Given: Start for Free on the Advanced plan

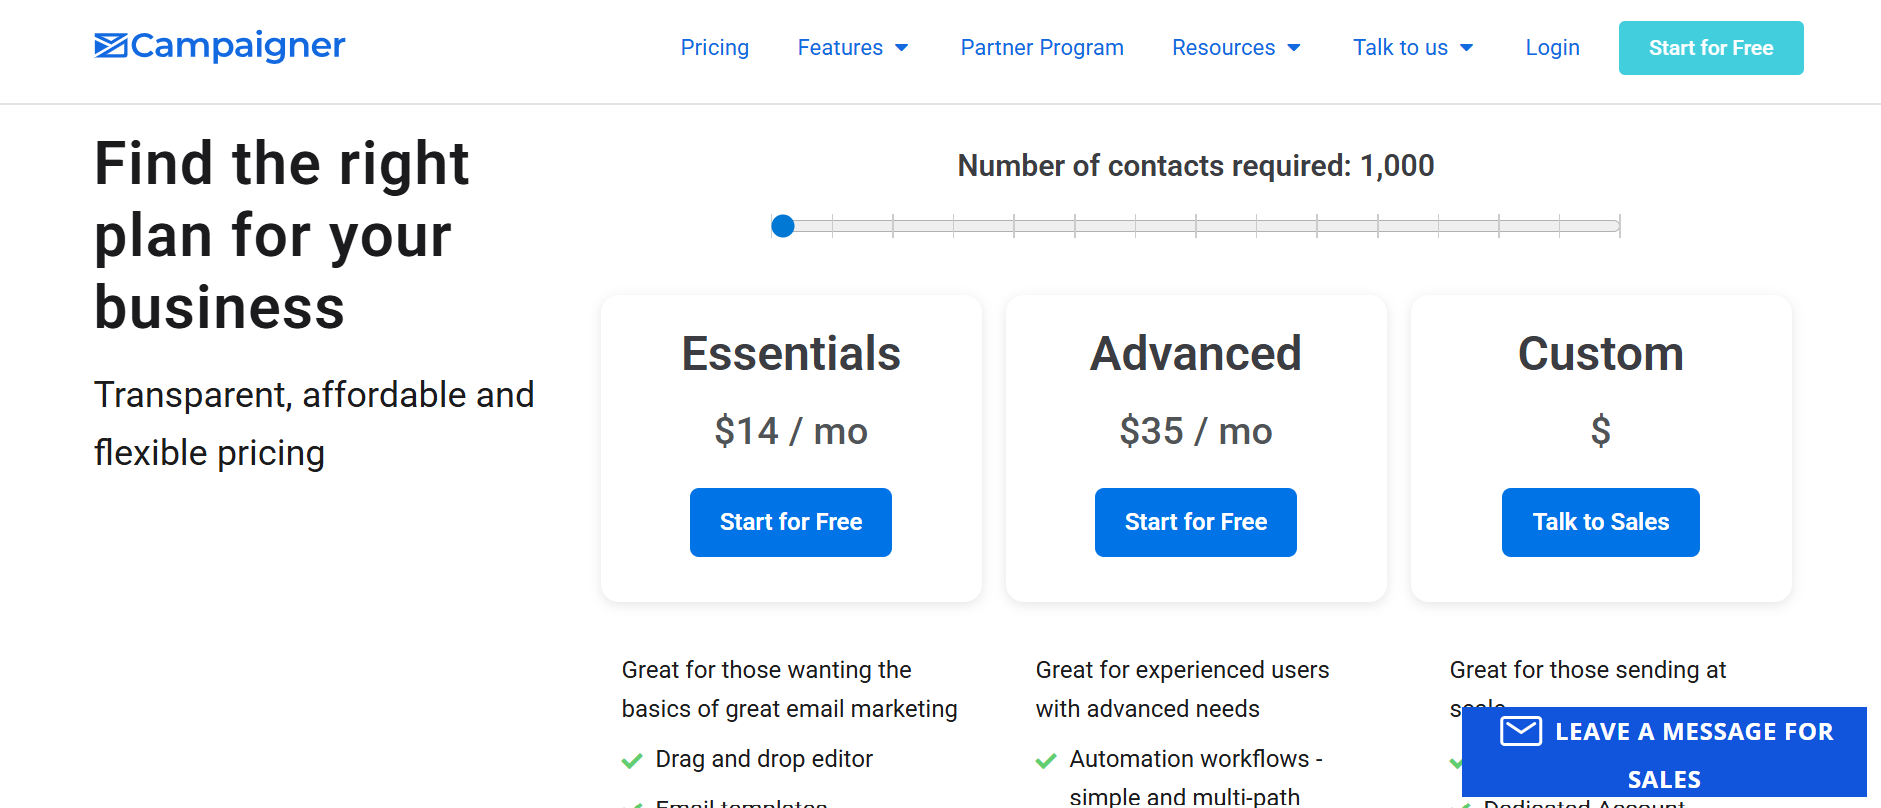Looking at the screenshot, I should (x=1196, y=522).
